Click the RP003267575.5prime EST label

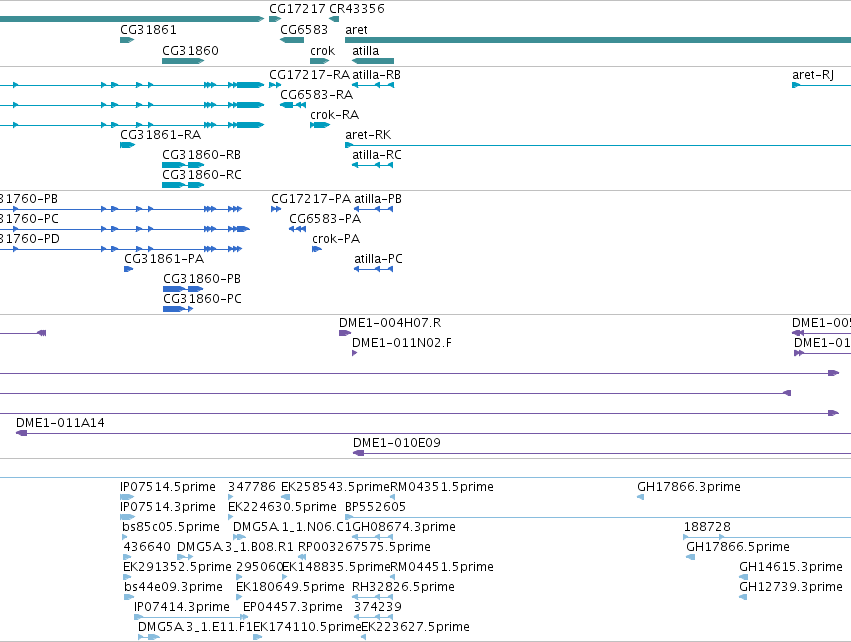[x=364, y=547]
